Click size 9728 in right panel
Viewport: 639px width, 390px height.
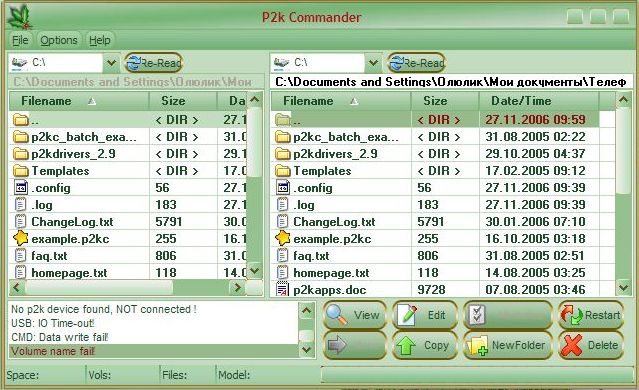pos(431,290)
